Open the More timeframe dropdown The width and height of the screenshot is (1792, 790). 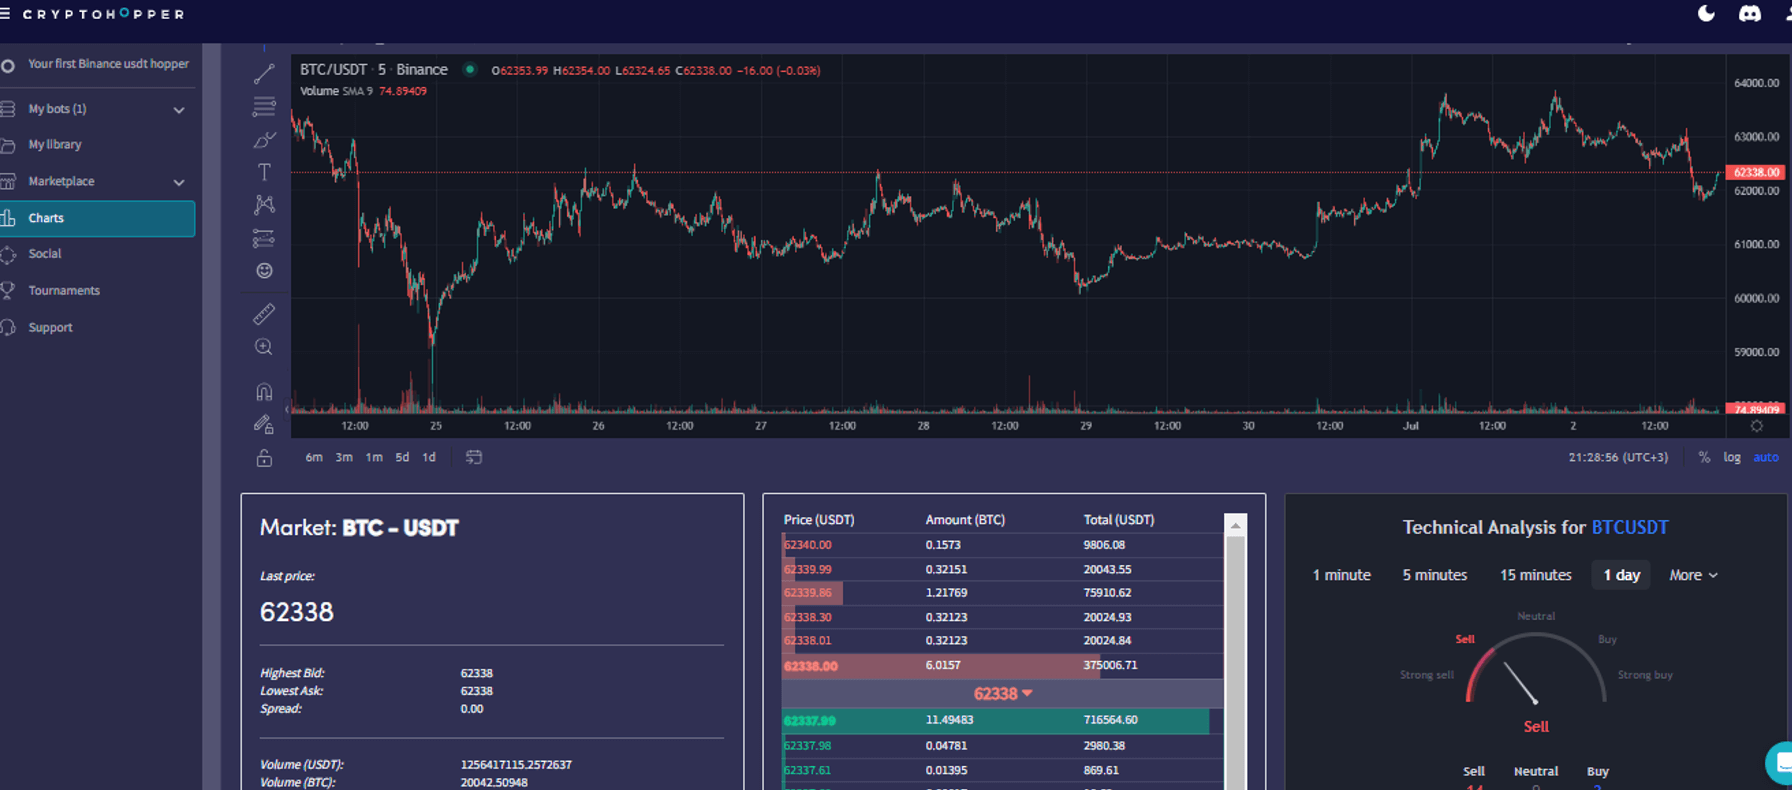pyautogui.click(x=1693, y=575)
